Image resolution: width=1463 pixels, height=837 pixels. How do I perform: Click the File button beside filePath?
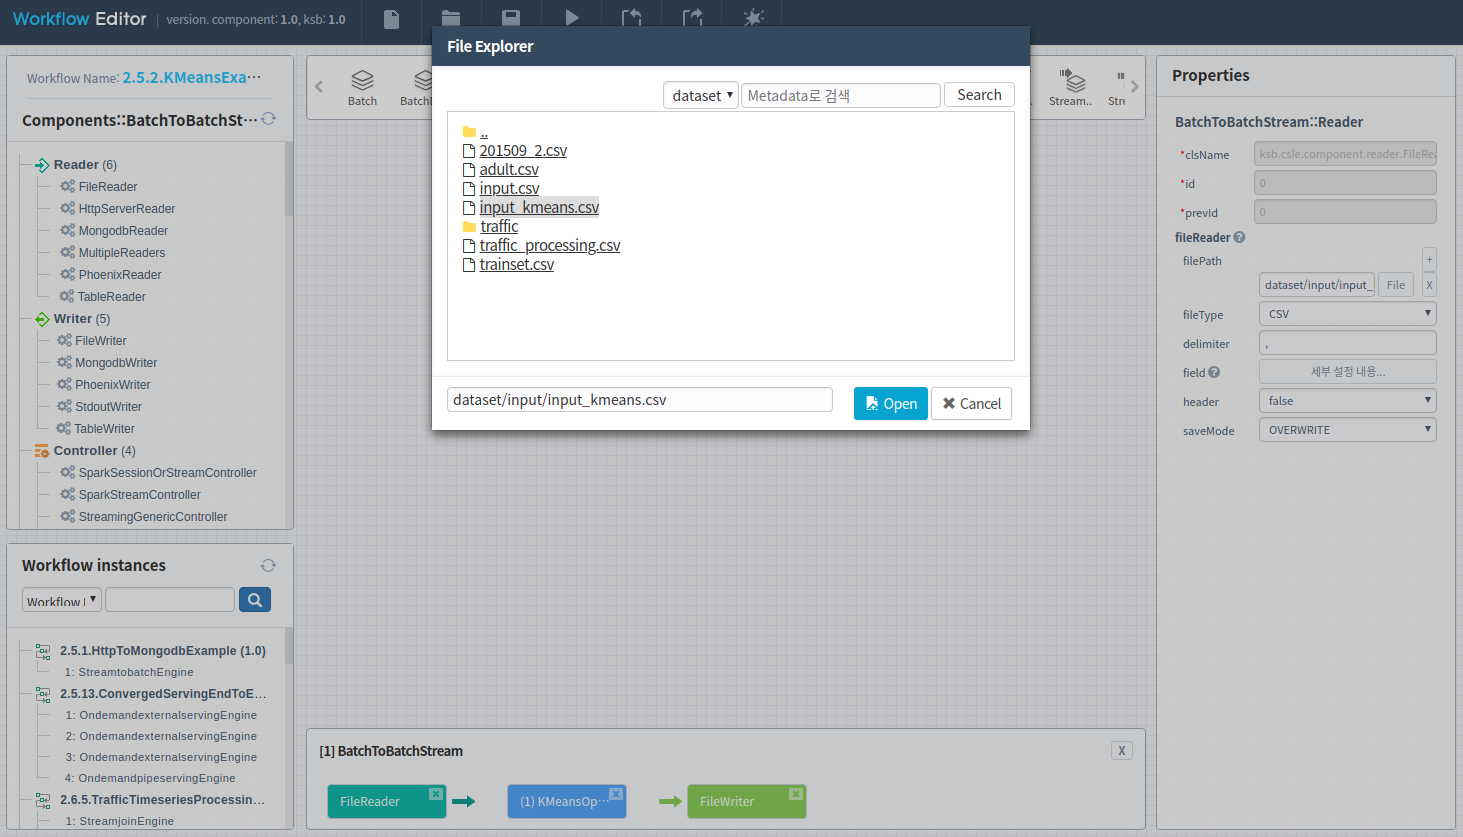1396,285
